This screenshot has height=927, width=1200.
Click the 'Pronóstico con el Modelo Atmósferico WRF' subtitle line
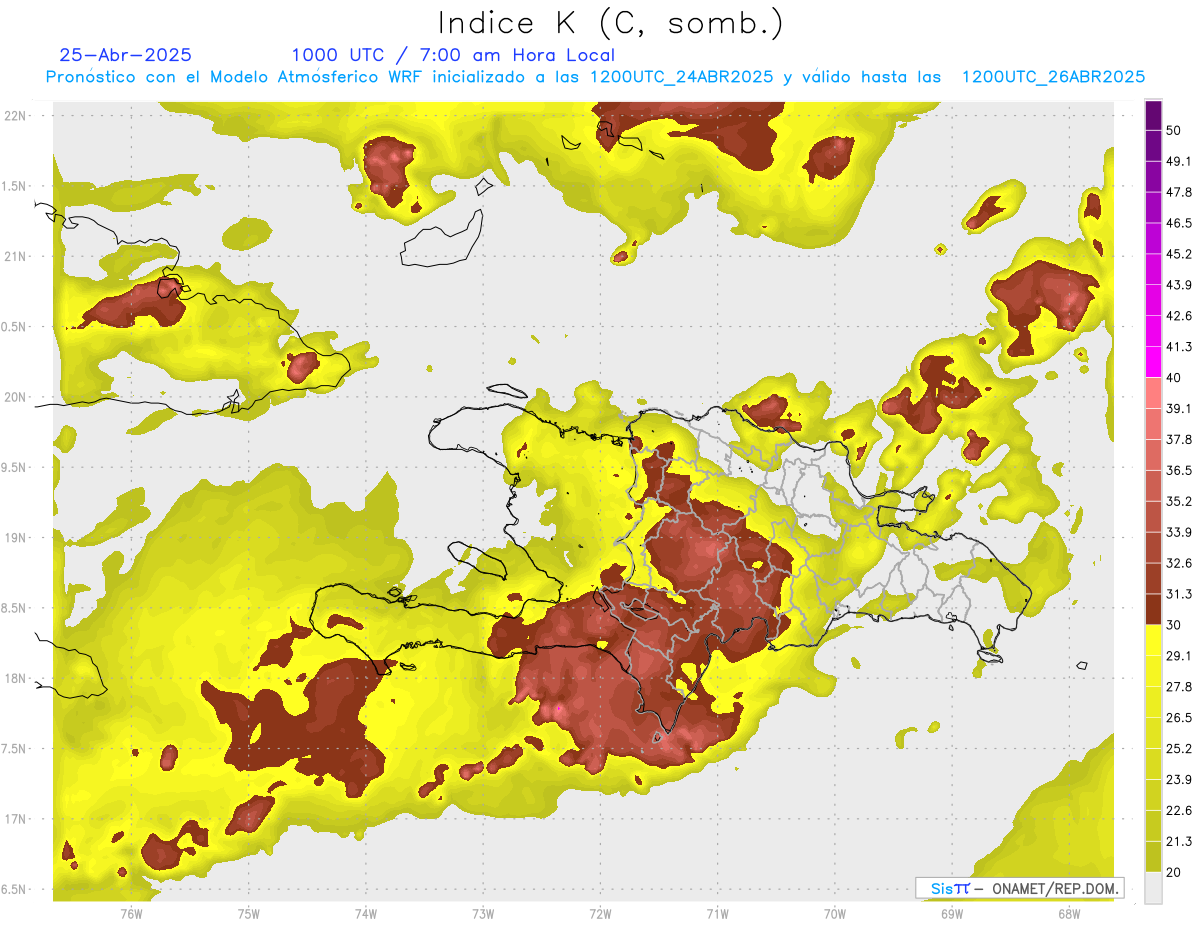click(595, 77)
